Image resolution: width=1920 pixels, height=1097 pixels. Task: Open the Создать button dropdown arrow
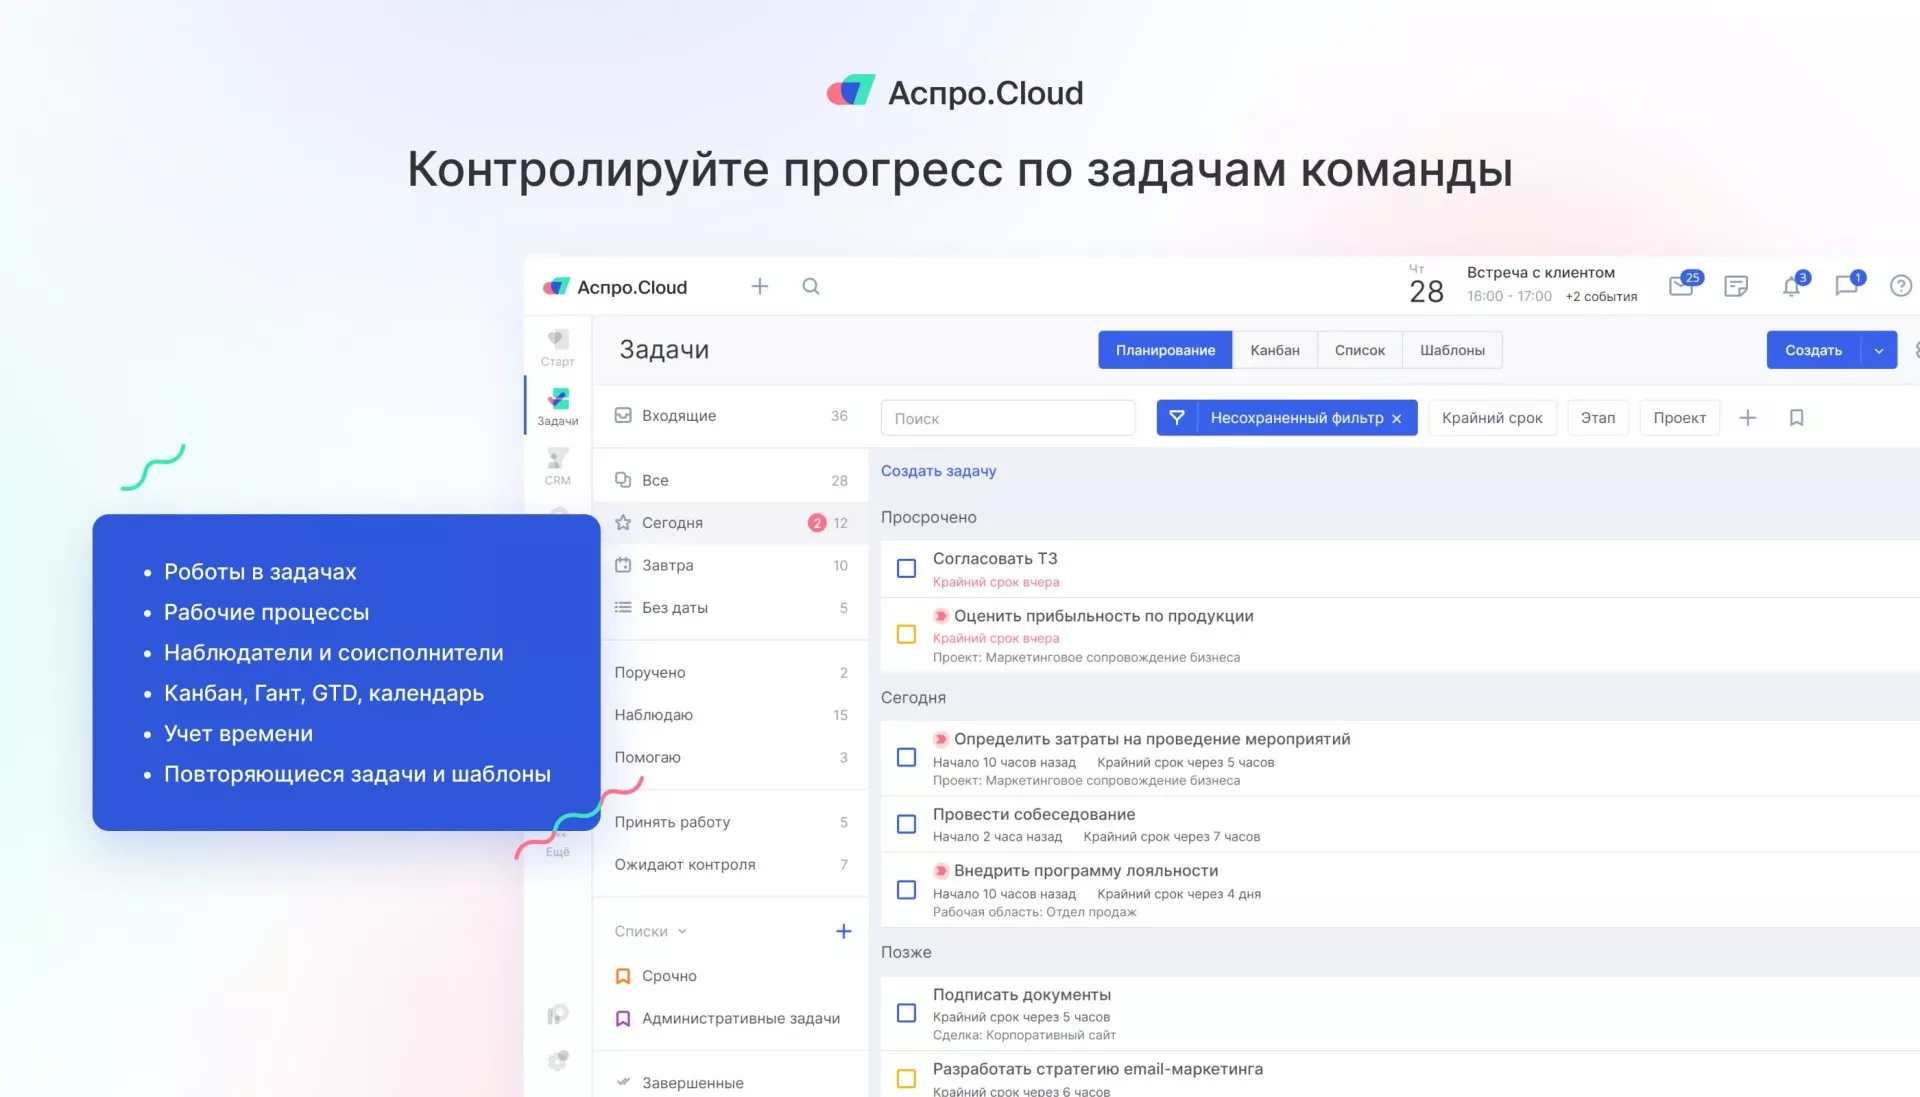click(1880, 350)
